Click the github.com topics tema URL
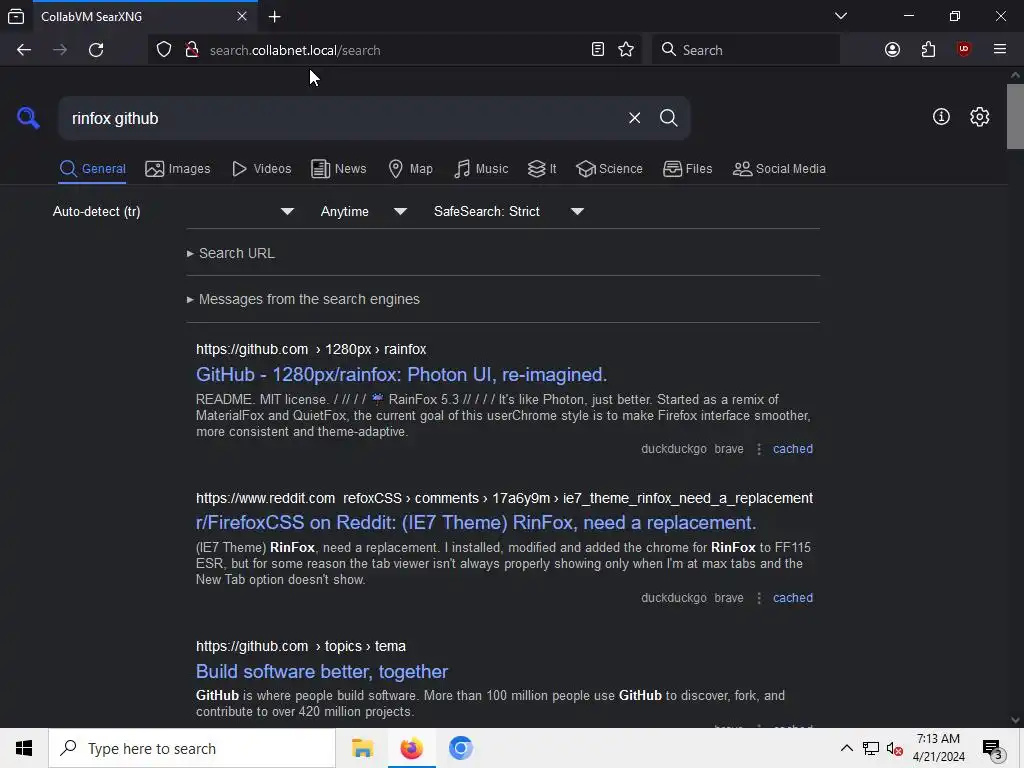Screen dimensions: 1024x768 [x=300, y=647]
